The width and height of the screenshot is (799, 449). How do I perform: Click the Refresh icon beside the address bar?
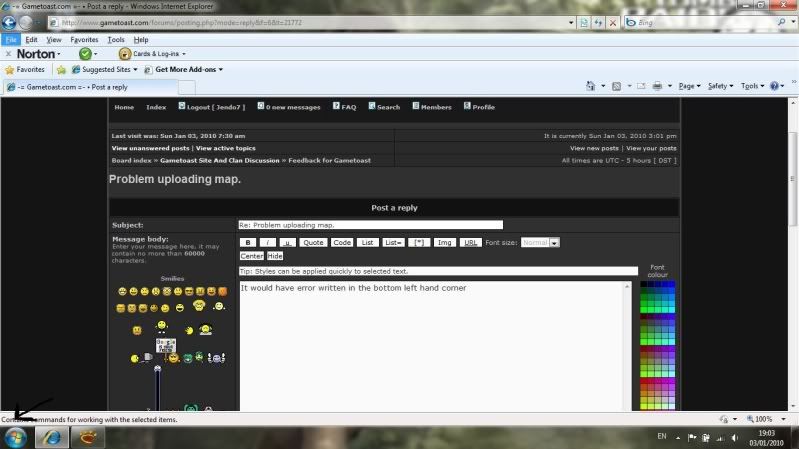598,22
